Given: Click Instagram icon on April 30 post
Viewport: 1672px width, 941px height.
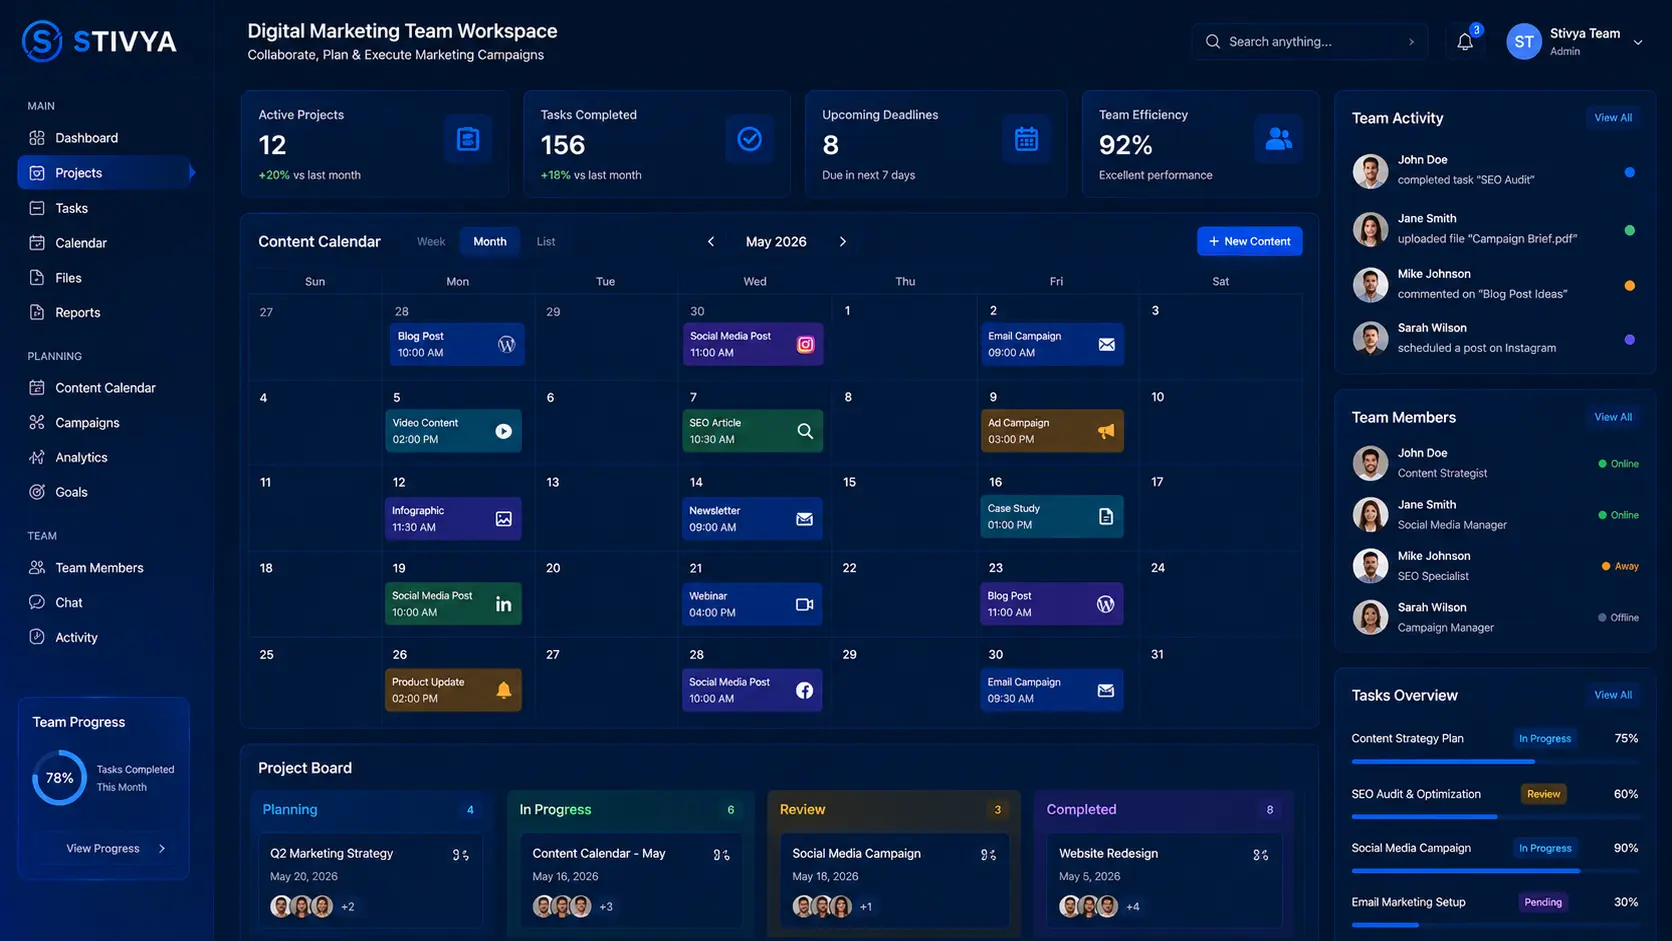Looking at the screenshot, I should (805, 344).
